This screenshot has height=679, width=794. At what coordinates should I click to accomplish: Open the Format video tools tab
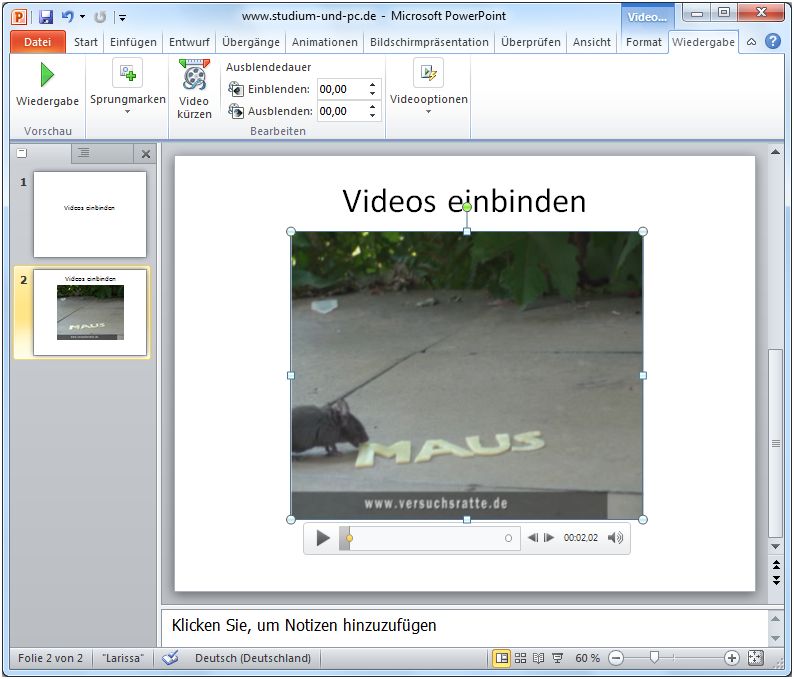click(644, 42)
